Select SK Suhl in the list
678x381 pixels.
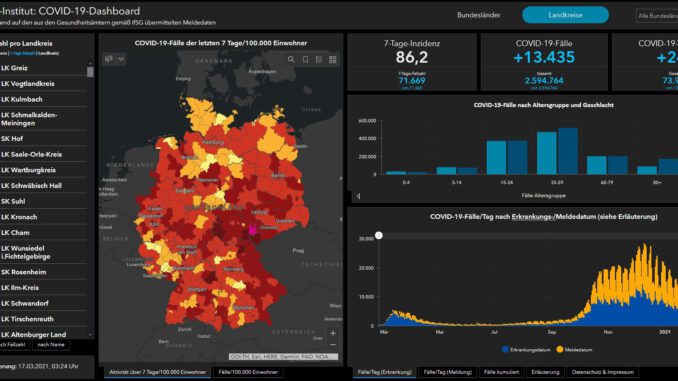pos(43,201)
